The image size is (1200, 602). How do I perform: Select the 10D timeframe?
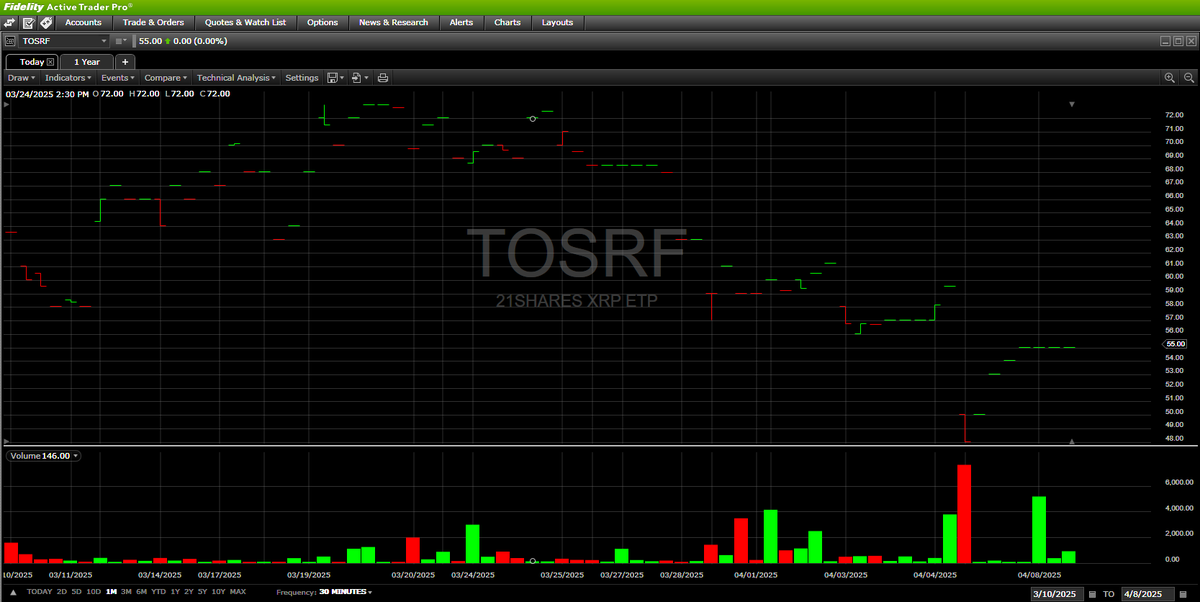pos(94,592)
